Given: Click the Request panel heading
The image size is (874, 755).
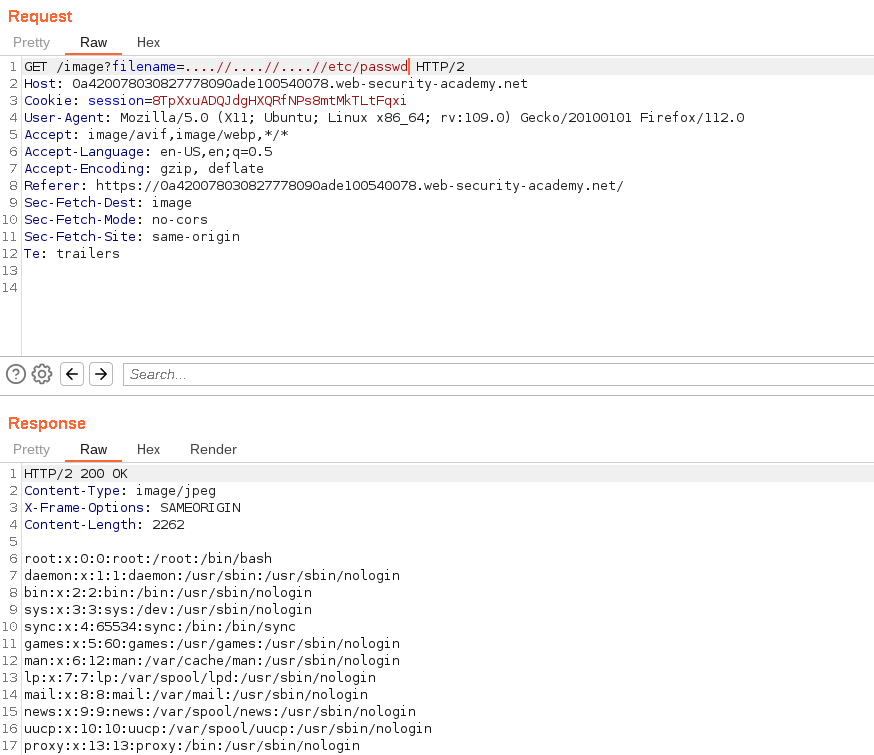Looking at the screenshot, I should tap(40, 16).
